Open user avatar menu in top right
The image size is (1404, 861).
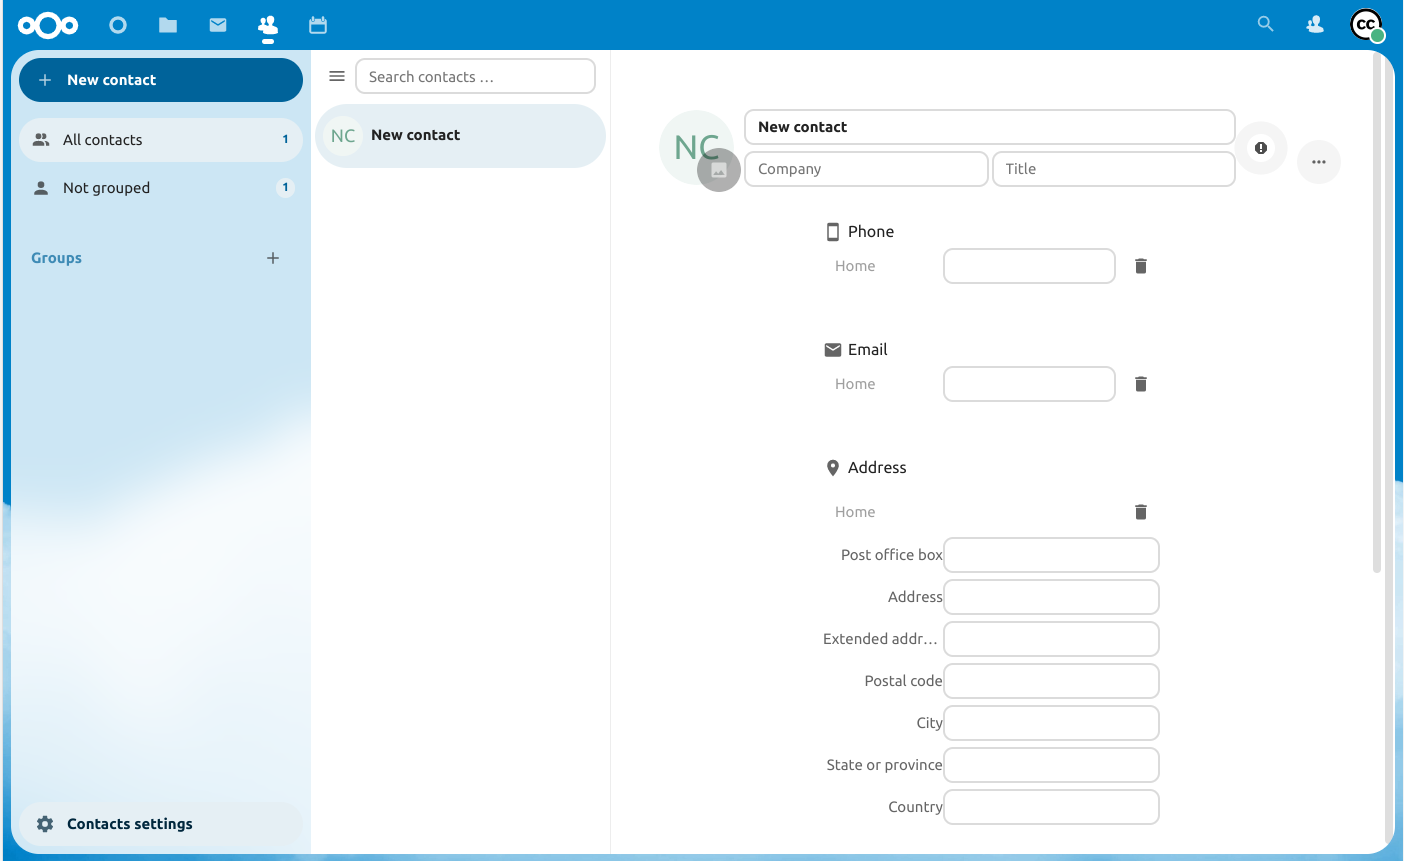coord(1366,25)
